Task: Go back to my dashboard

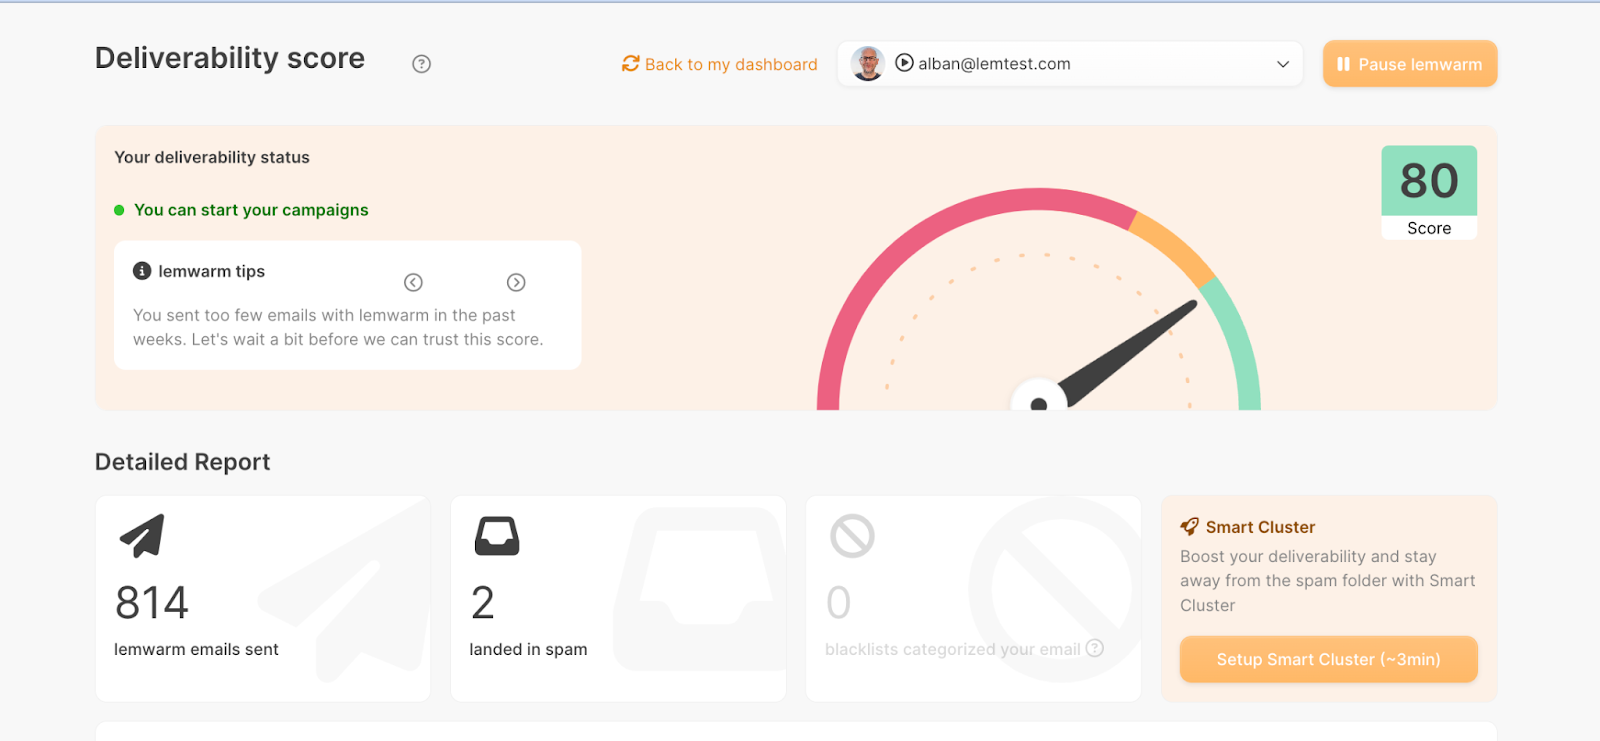Action: (x=730, y=64)
